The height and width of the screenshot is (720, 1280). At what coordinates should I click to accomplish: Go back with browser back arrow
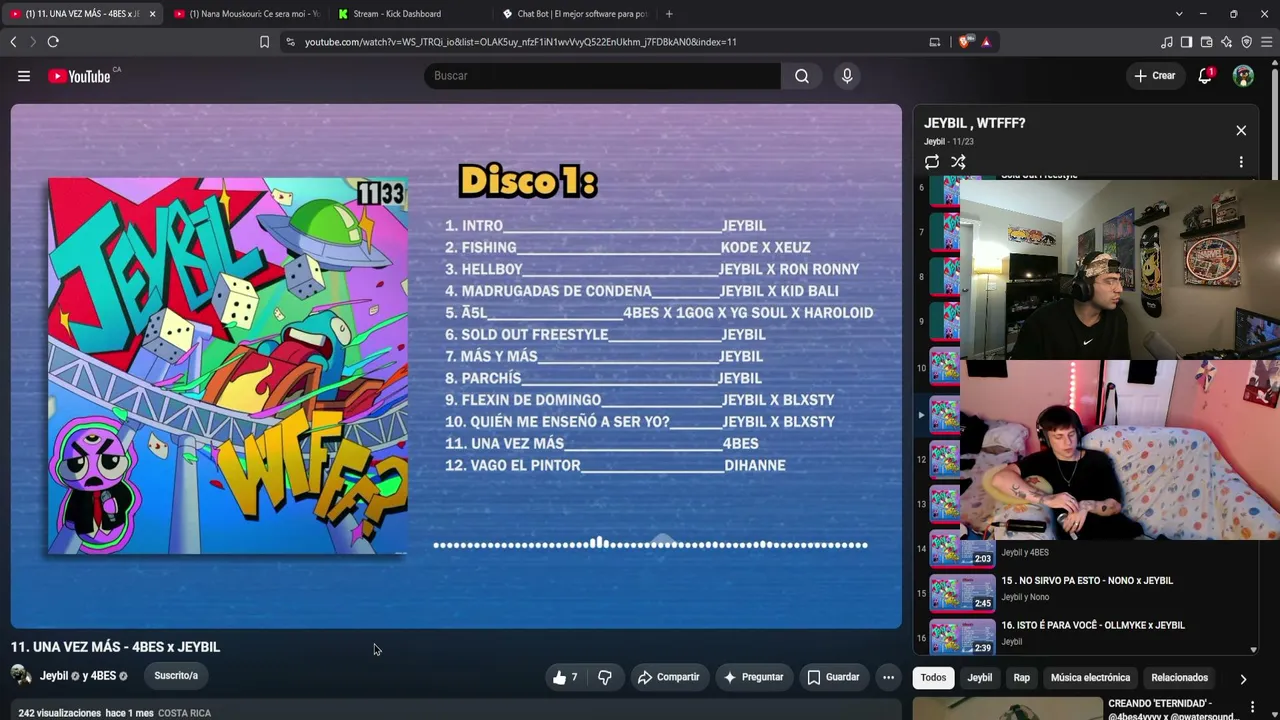(x=13, y=42)
